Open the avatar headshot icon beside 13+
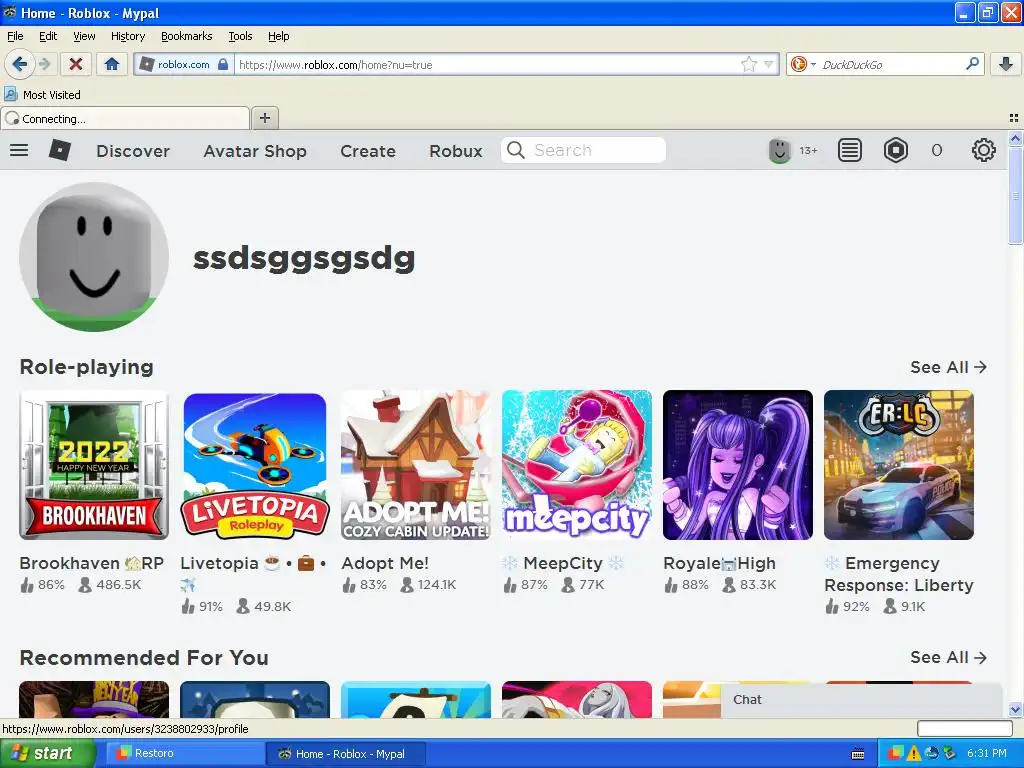This screenshot has height=768, width=1024. [779, 151]
